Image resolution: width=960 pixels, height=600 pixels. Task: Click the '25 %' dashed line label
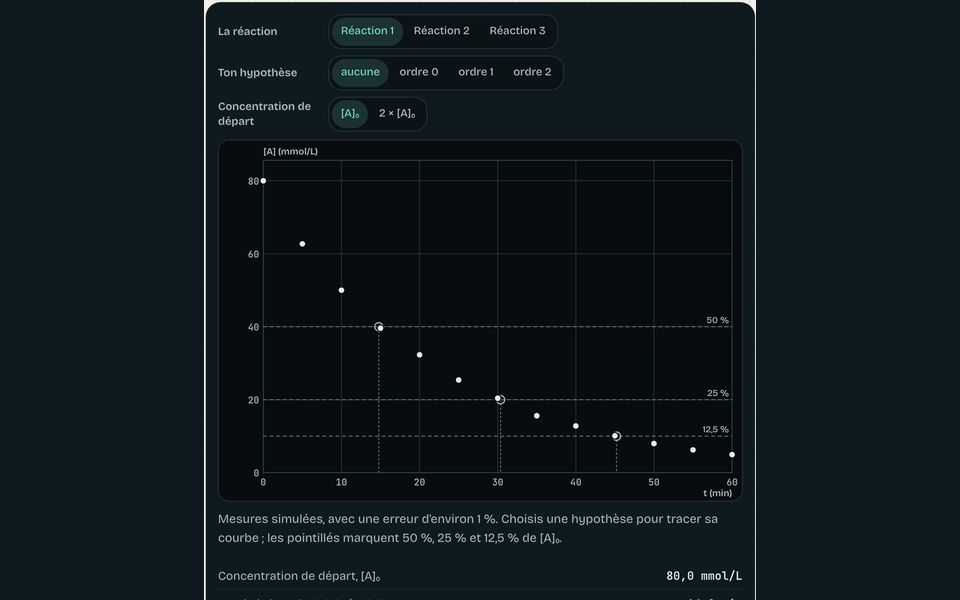(718, 393)
